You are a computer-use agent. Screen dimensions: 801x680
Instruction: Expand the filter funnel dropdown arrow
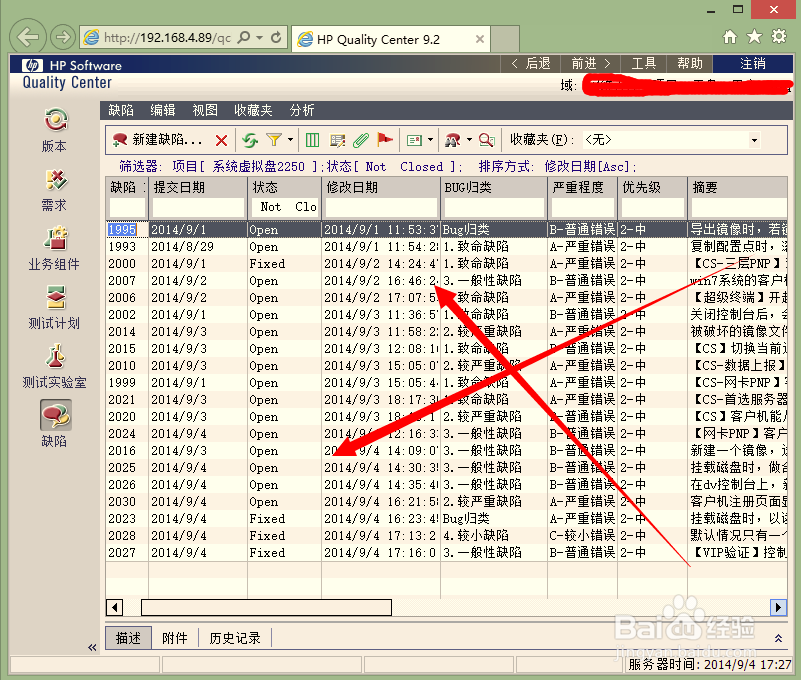(x=290, y=139)
